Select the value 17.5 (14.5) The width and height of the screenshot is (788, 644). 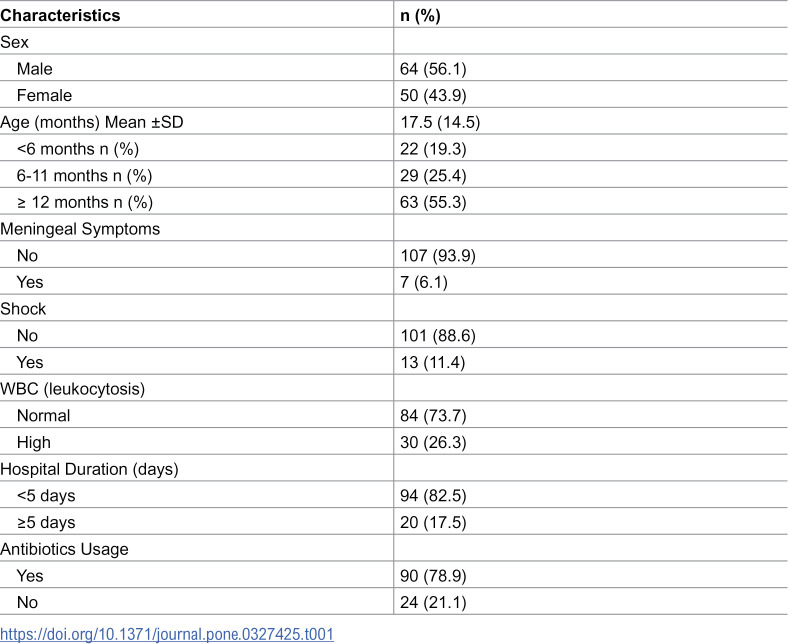click(x=440, y=122)
